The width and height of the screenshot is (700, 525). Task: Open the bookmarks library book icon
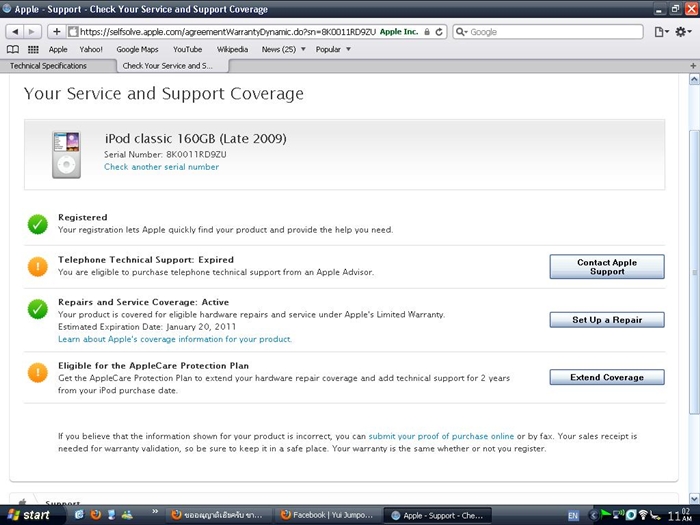13,49
